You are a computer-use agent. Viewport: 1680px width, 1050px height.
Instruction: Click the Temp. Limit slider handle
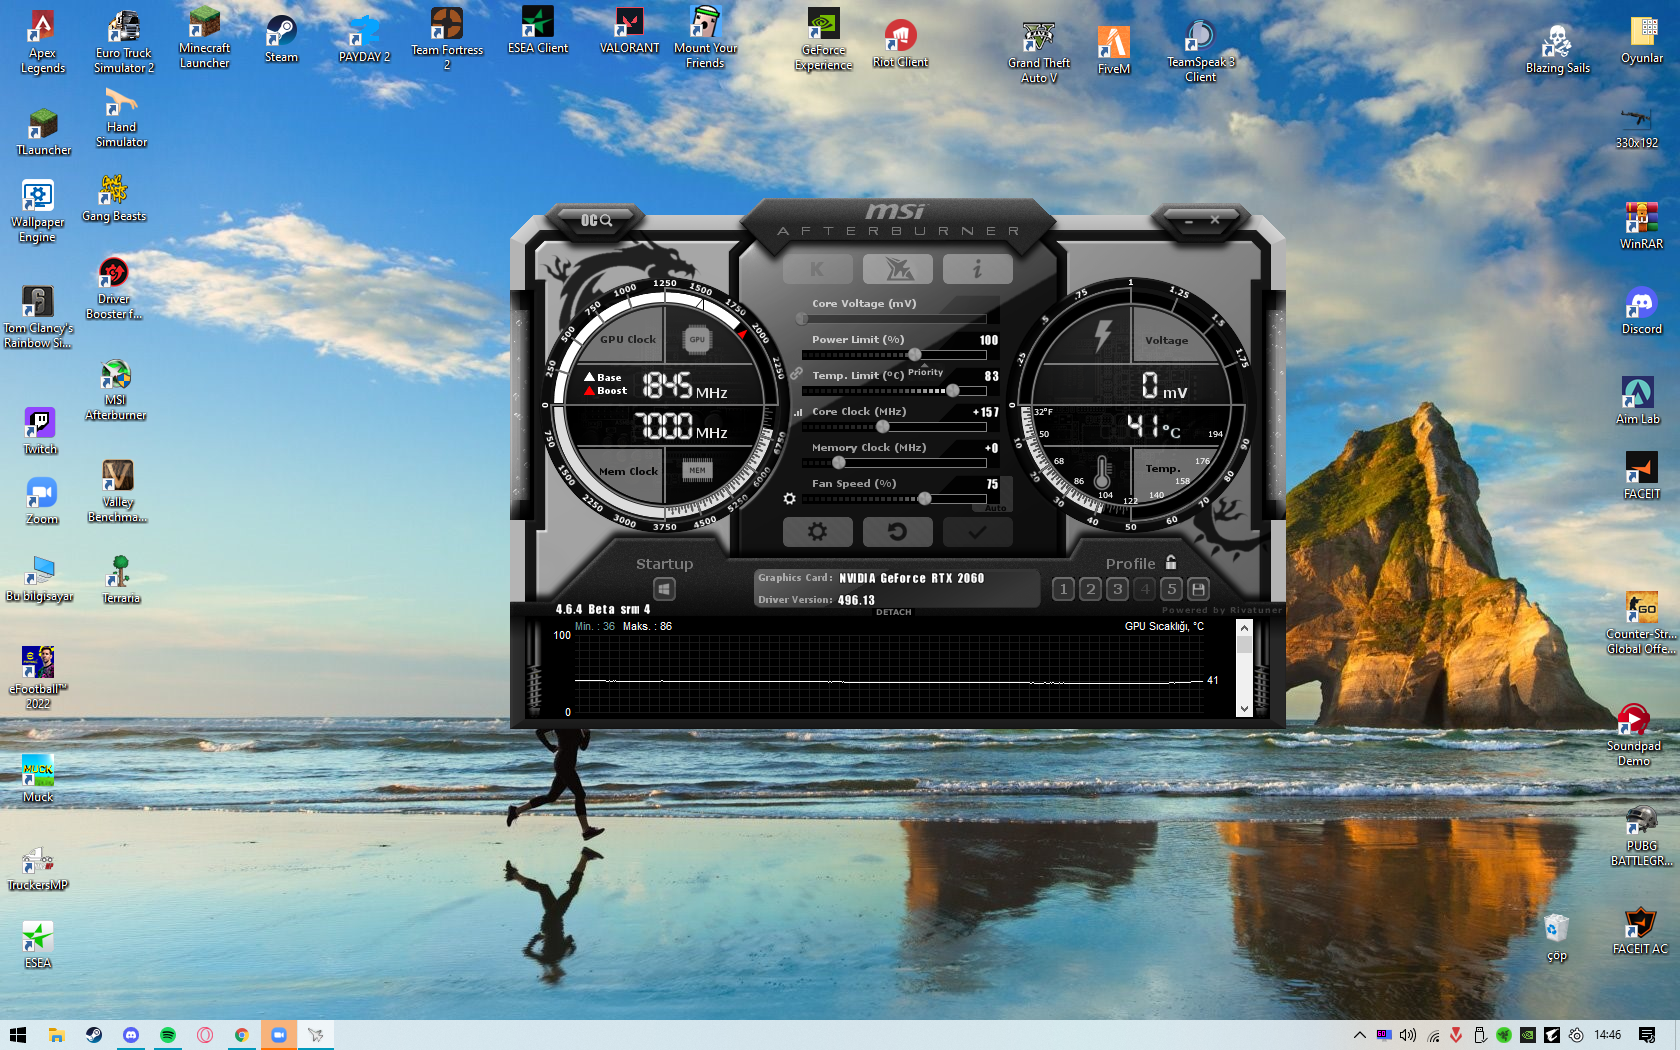[952, 390]
